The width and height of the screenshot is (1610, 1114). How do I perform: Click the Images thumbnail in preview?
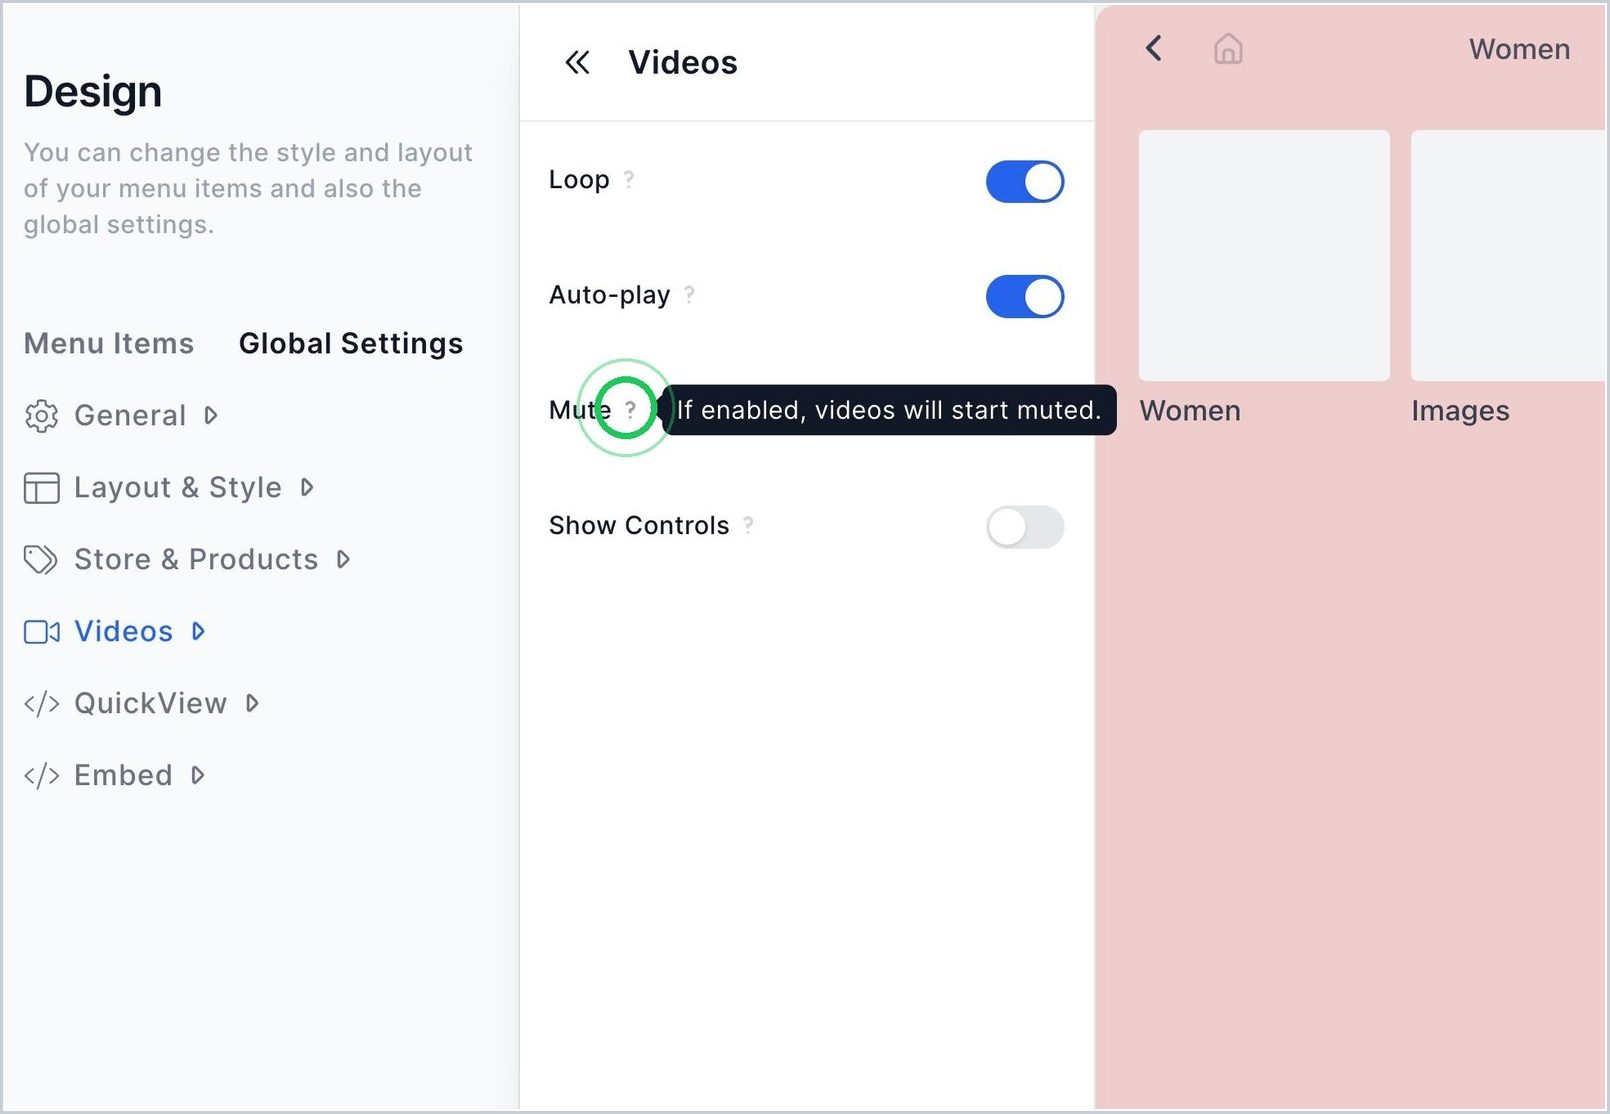click(1508, 255)
